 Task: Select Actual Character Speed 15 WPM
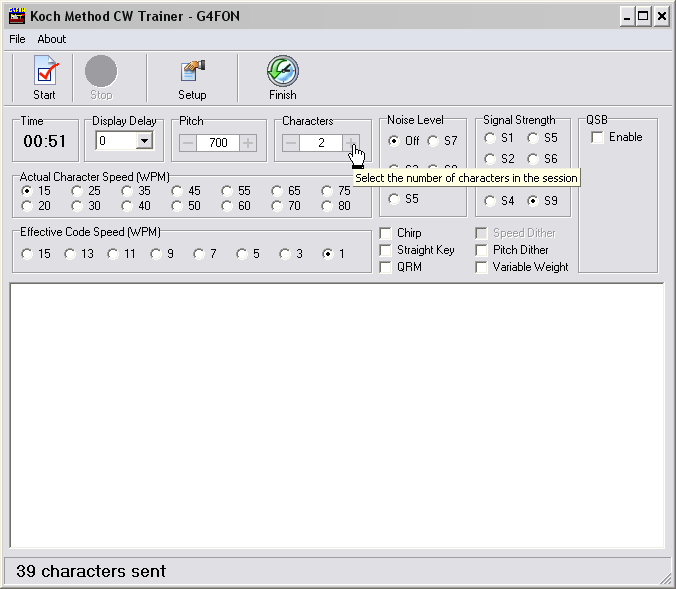point(27,191)
